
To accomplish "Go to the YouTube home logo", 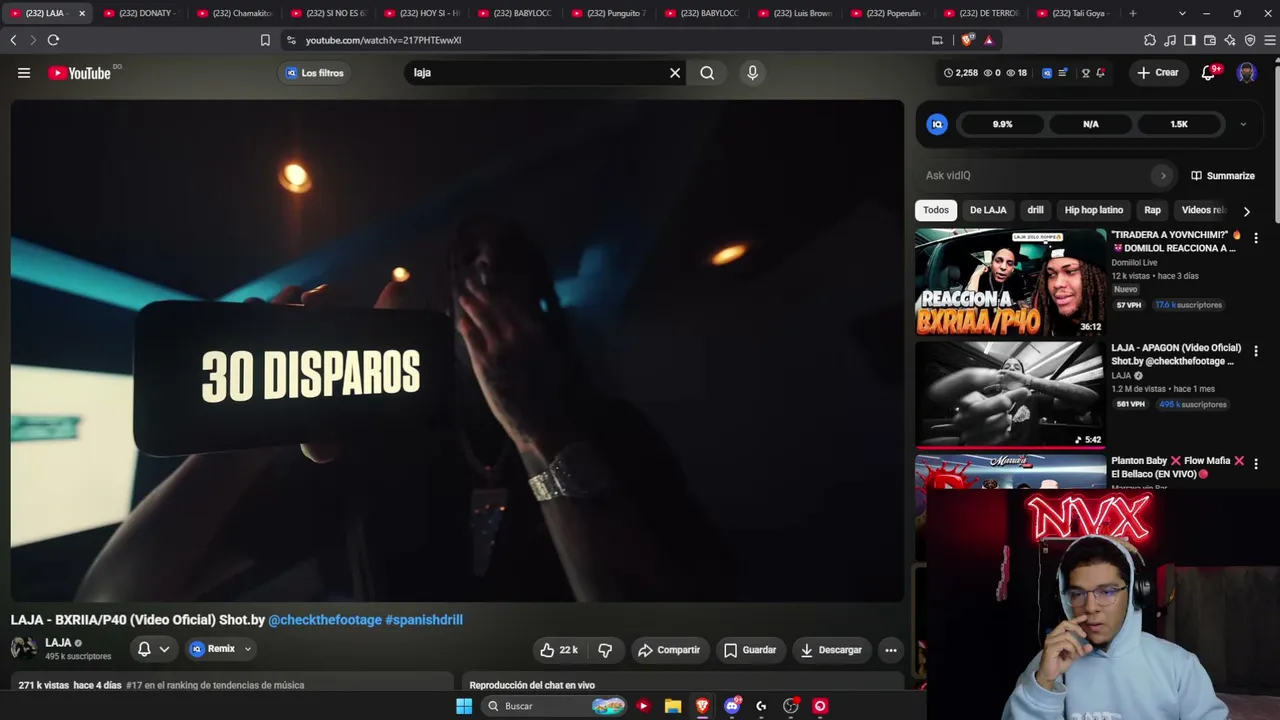I will pos(80,73).
